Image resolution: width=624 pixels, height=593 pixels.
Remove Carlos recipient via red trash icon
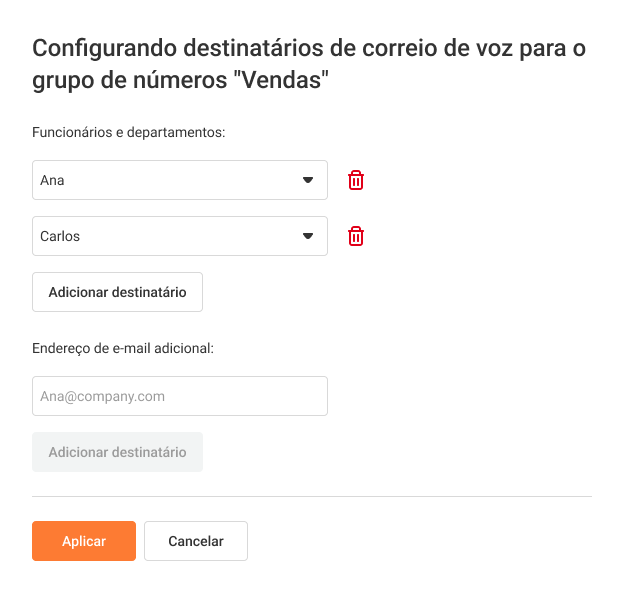point(356,236)
